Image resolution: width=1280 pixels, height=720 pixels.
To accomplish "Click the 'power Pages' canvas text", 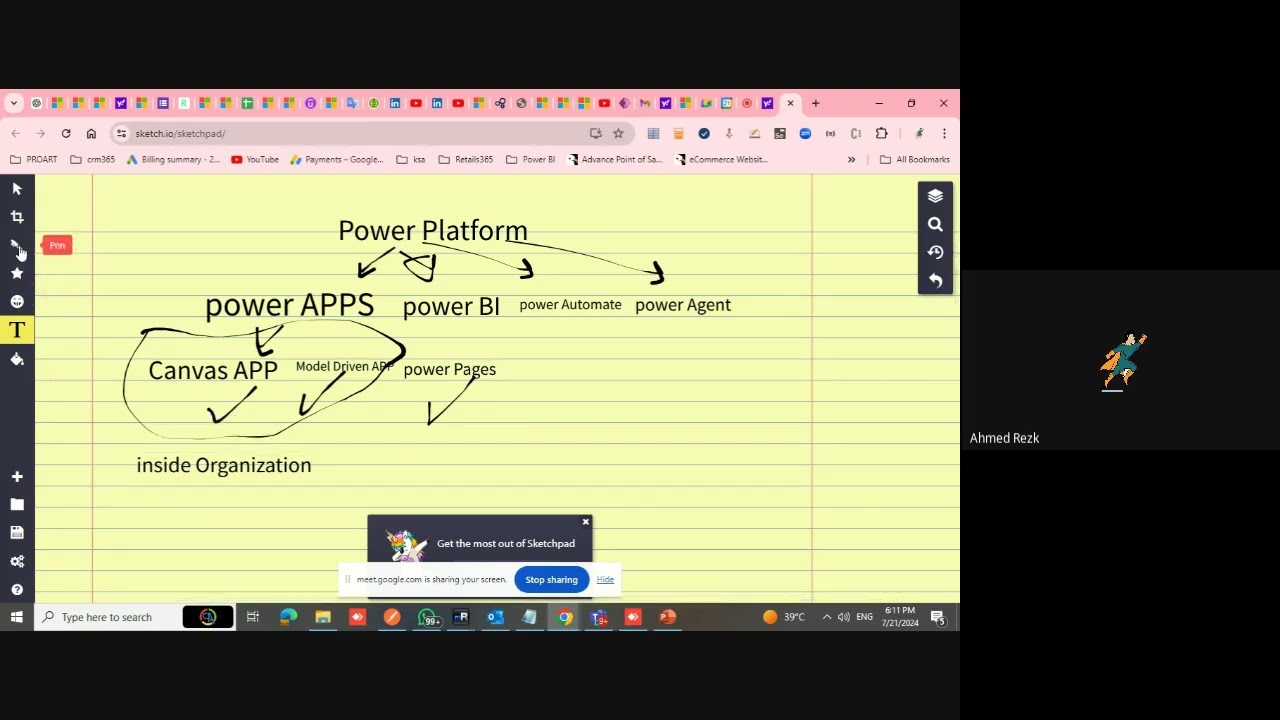I will point(450,370).
